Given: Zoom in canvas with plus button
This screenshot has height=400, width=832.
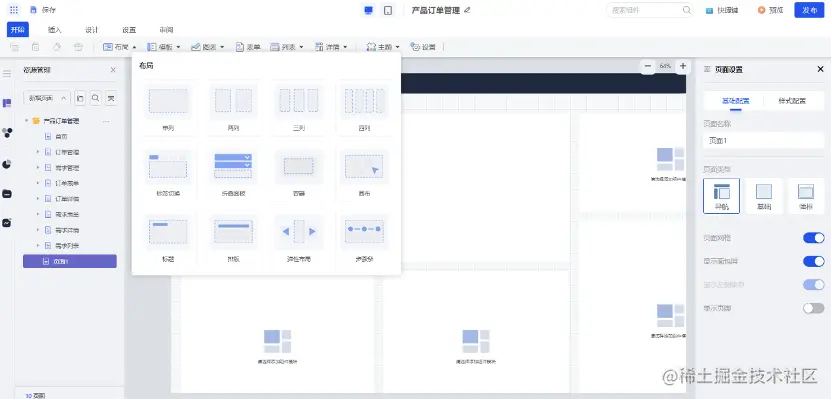Looking at the screenshot, I should pos(682,66).
